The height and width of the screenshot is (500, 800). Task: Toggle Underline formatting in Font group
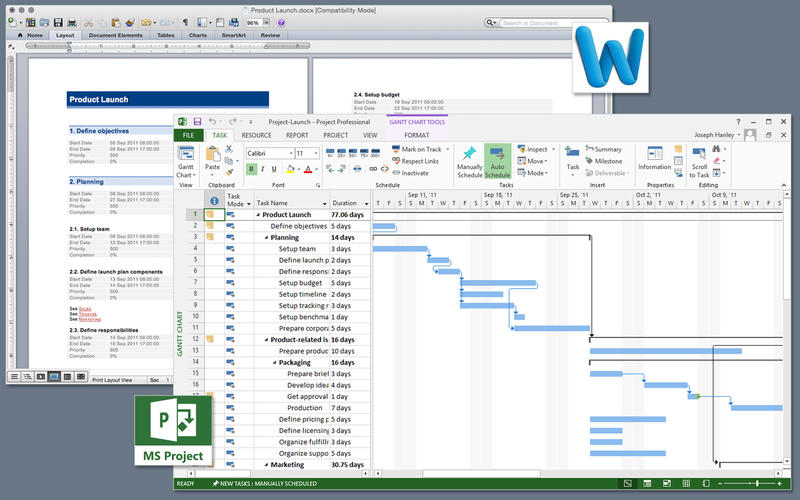[x=274, y=169]
